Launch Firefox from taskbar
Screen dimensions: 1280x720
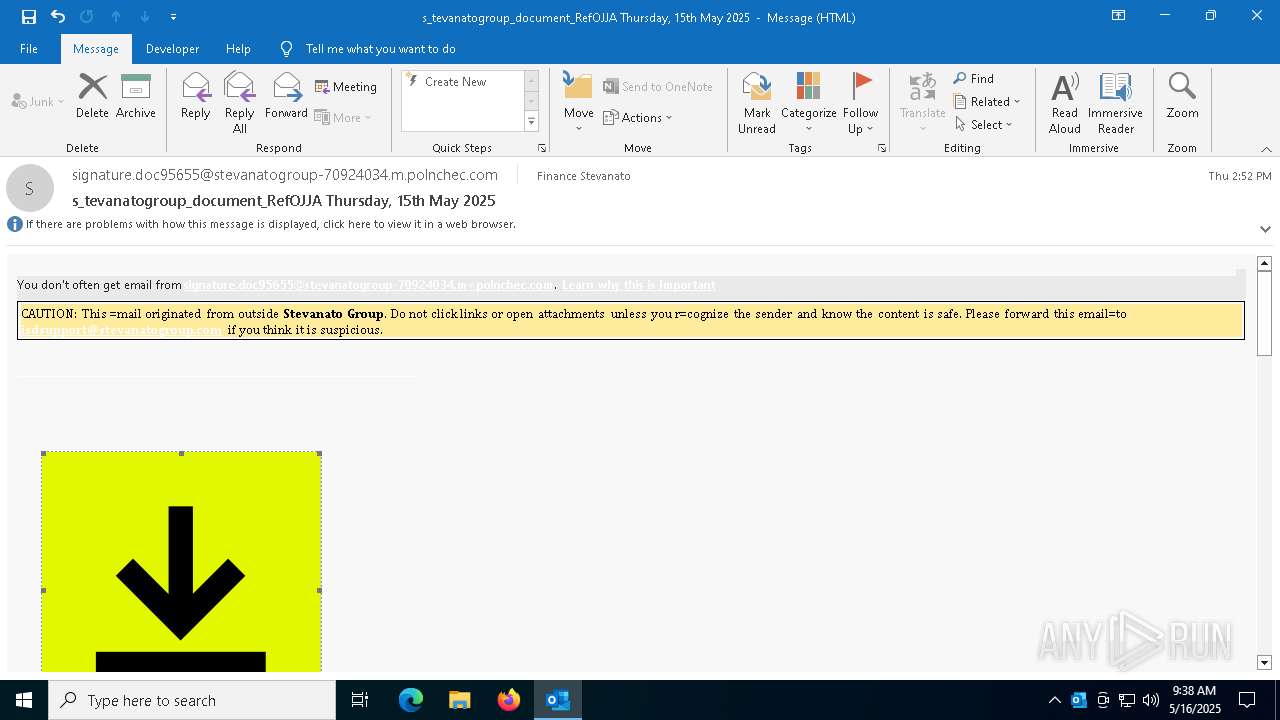[x=509, y=700]
